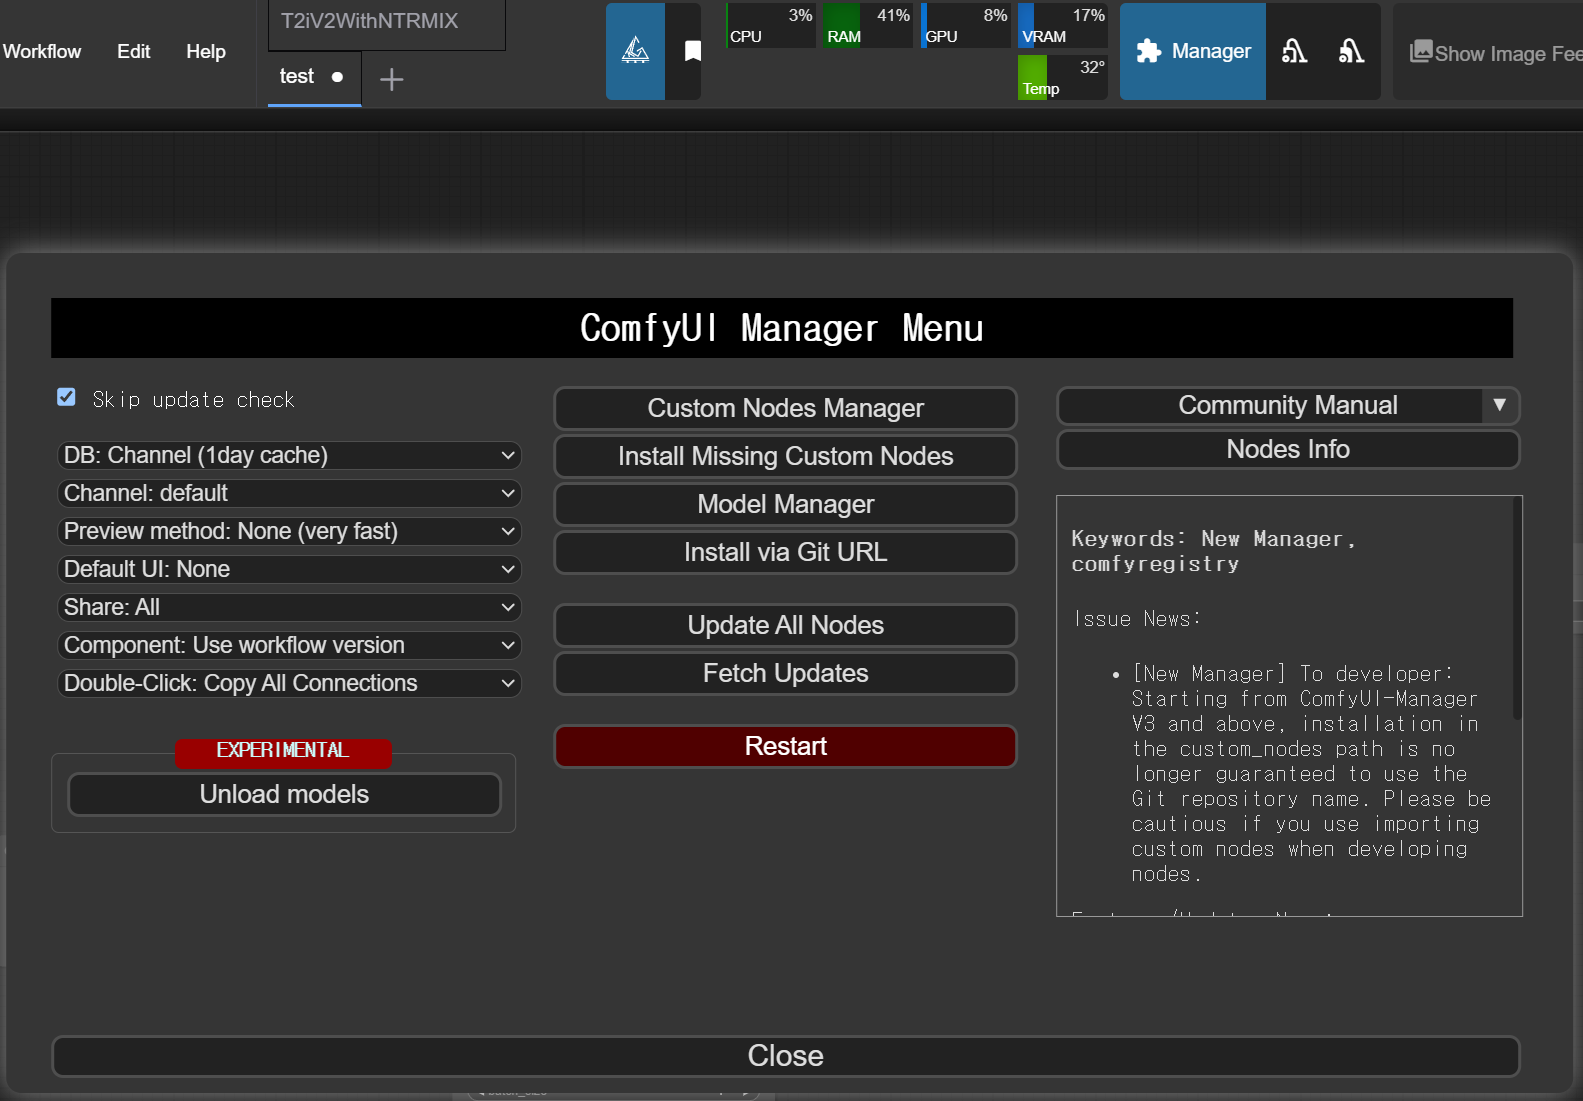The image size is (1583, 1101).
Task: Click the Show Image Feed icon
Action: click(1421, 51)
